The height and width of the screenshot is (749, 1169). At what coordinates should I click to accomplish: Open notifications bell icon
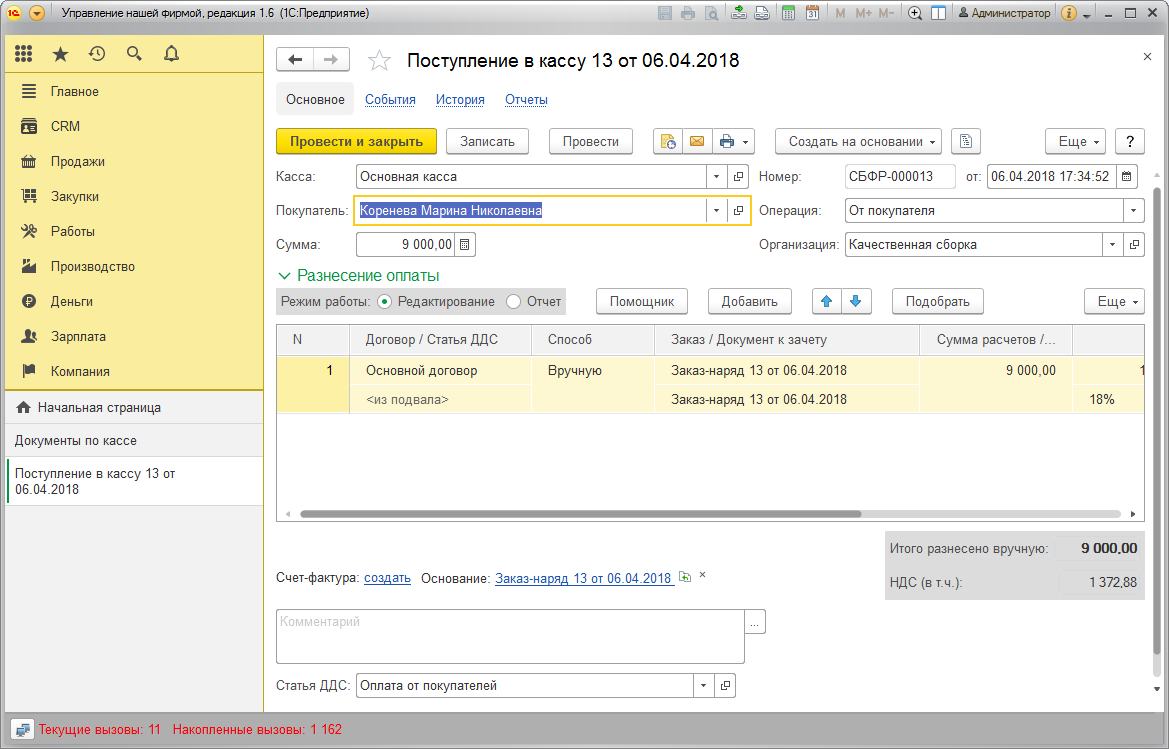coord(171,54)
